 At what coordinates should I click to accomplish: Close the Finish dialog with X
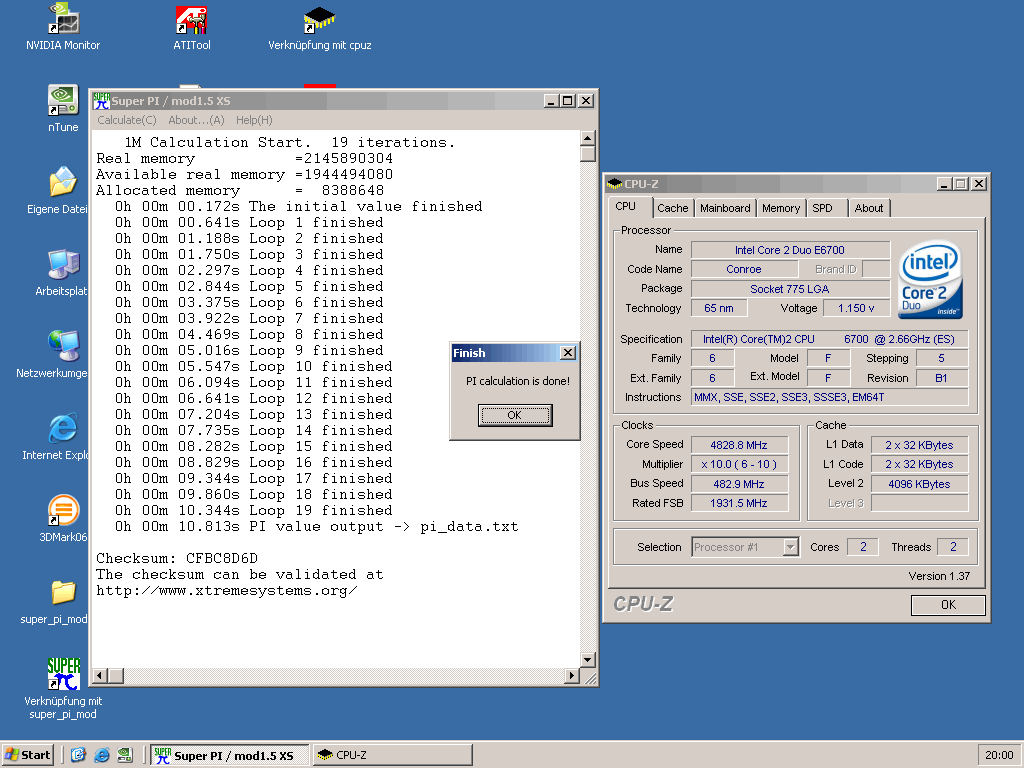coord(568,353)
